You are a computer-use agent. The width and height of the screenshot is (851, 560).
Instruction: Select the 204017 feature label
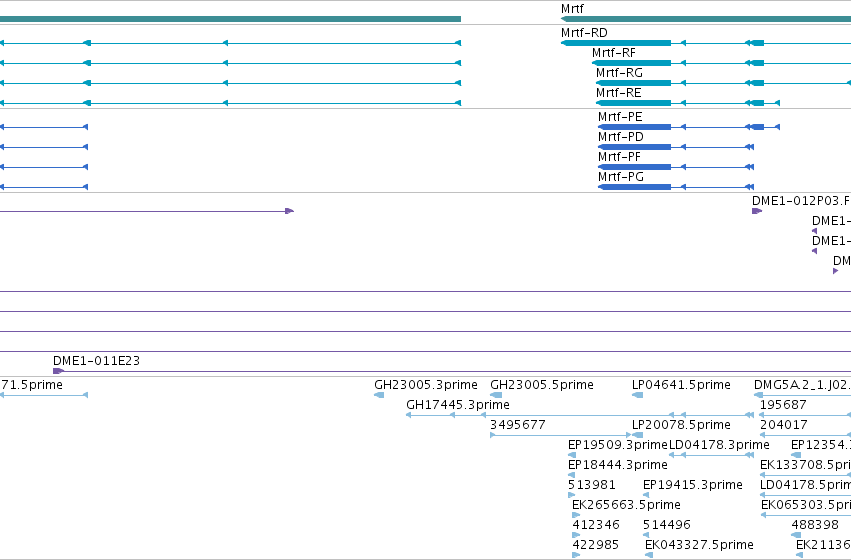tap(784, 425)
